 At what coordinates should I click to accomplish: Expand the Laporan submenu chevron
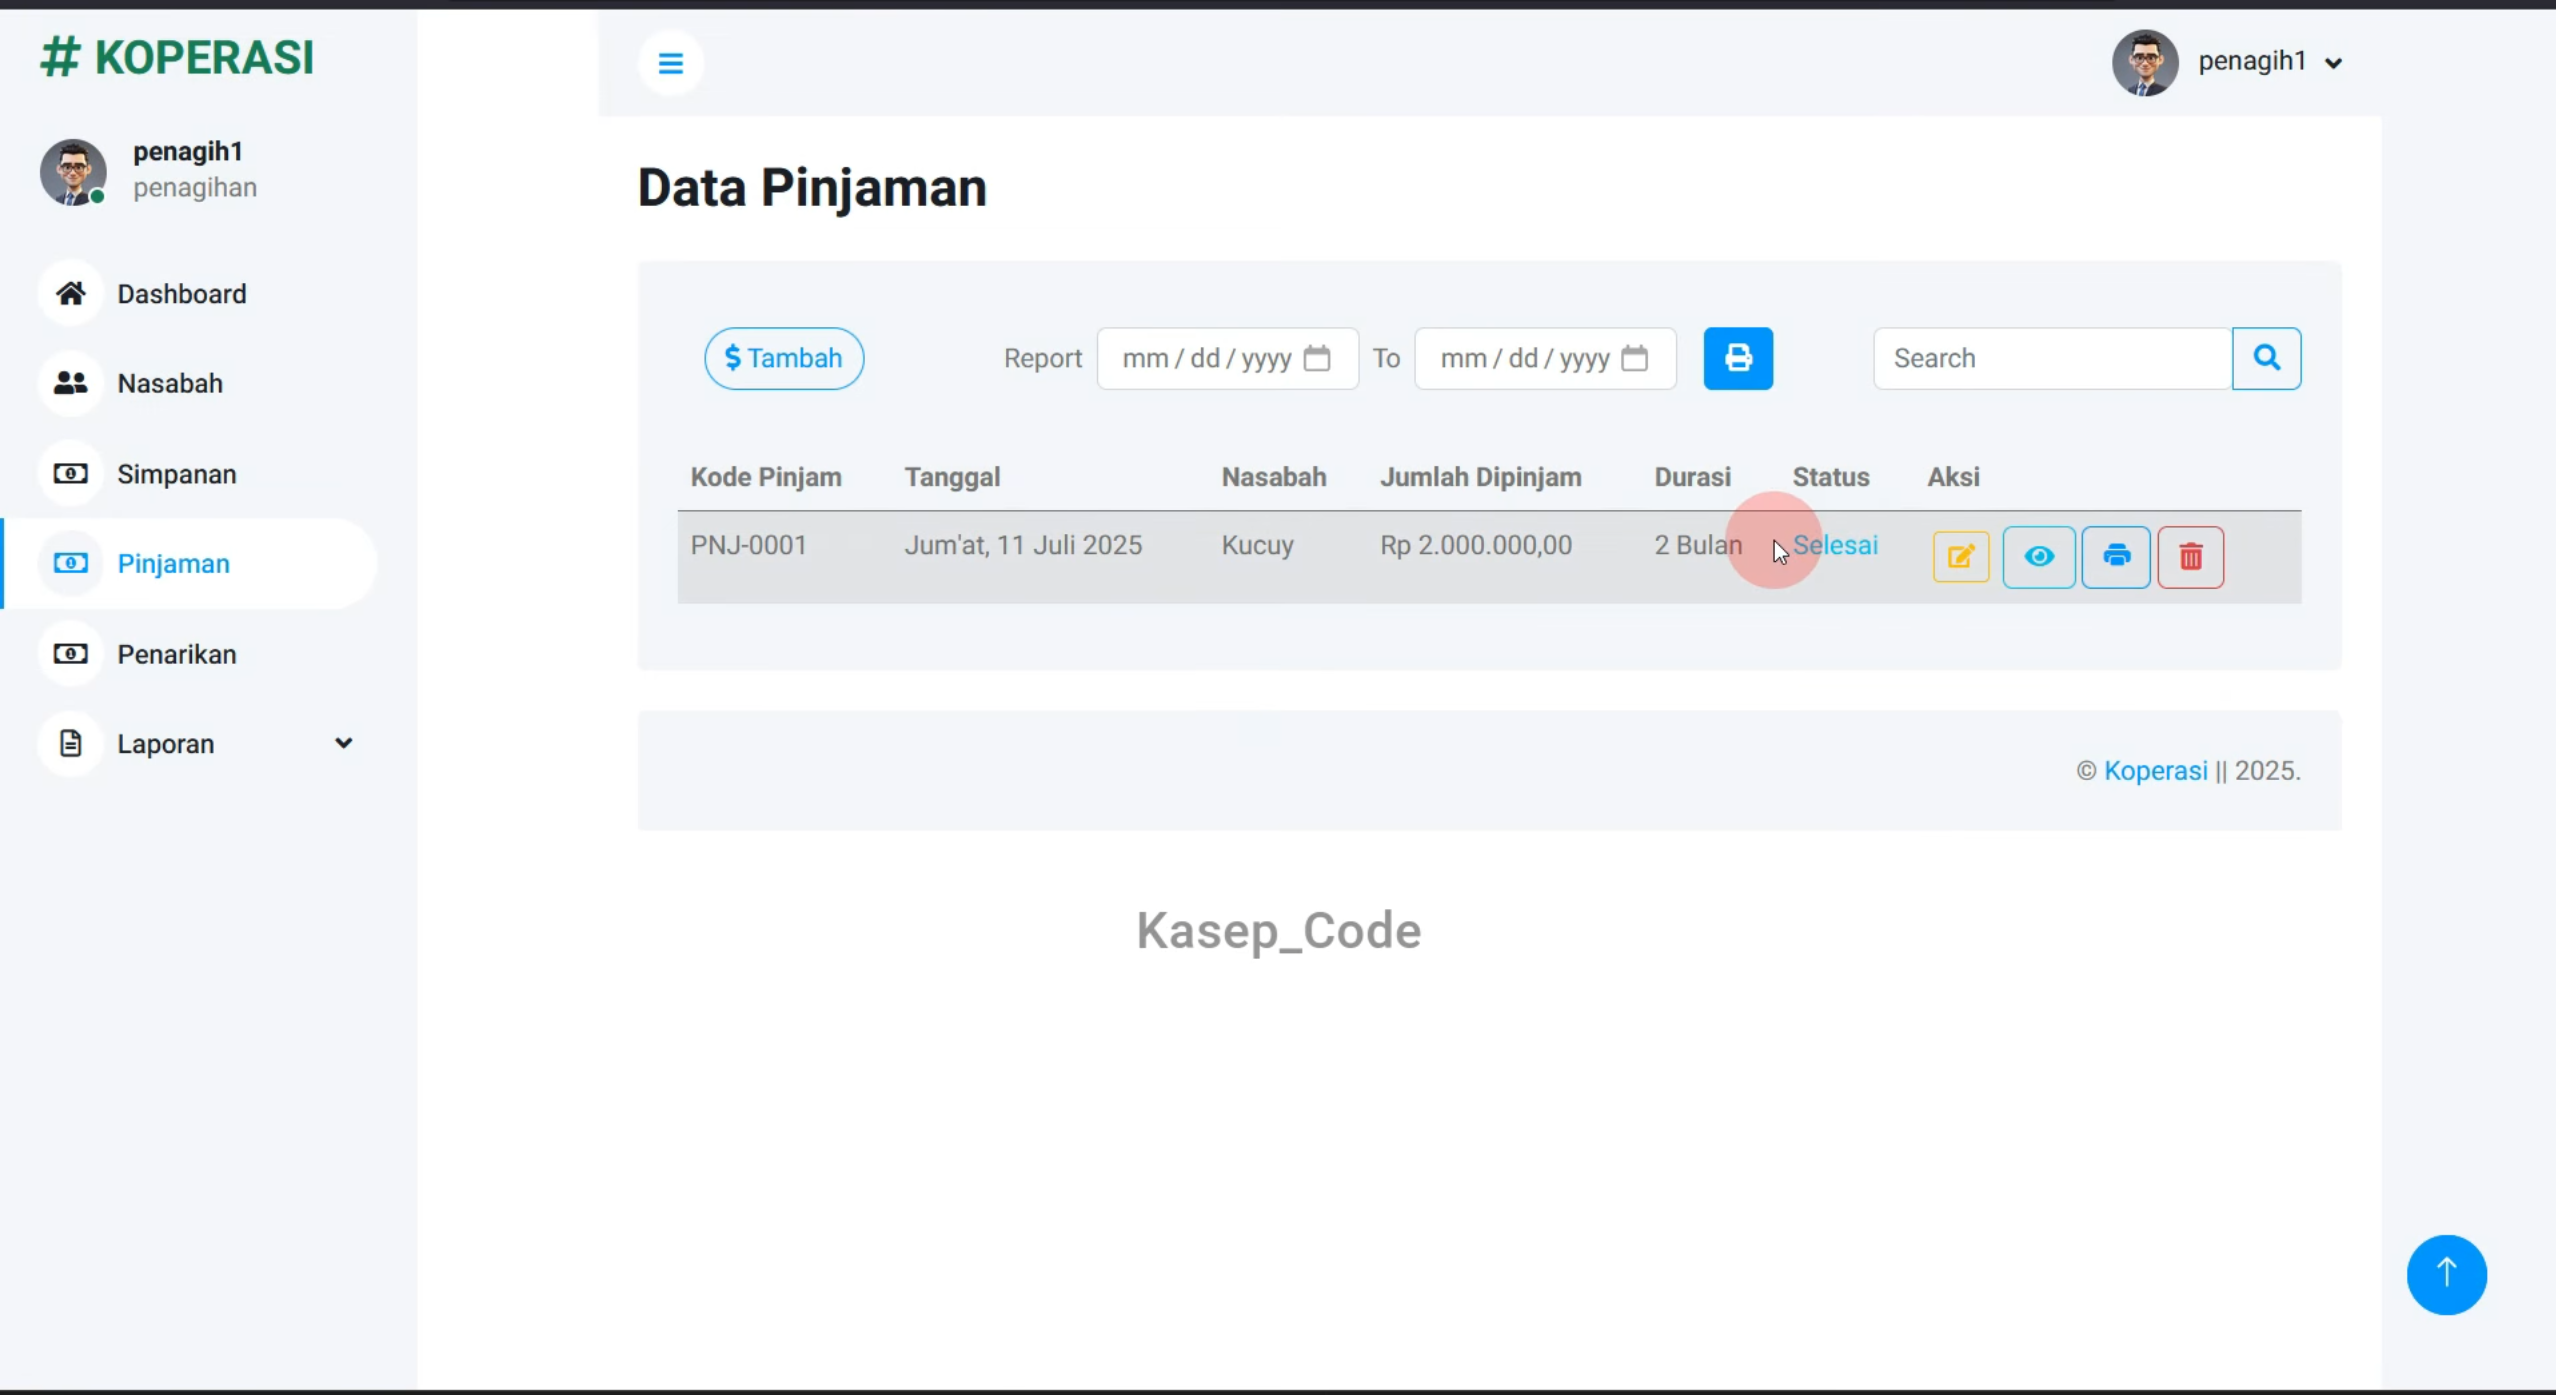click(343, 743)
